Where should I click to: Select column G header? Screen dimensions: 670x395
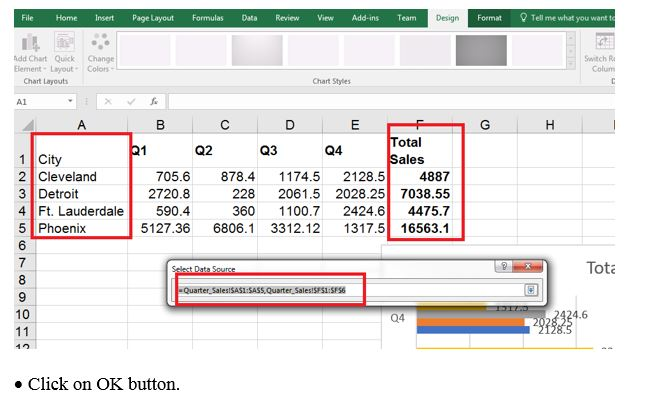pyautogui.click(x=485, y=125)
